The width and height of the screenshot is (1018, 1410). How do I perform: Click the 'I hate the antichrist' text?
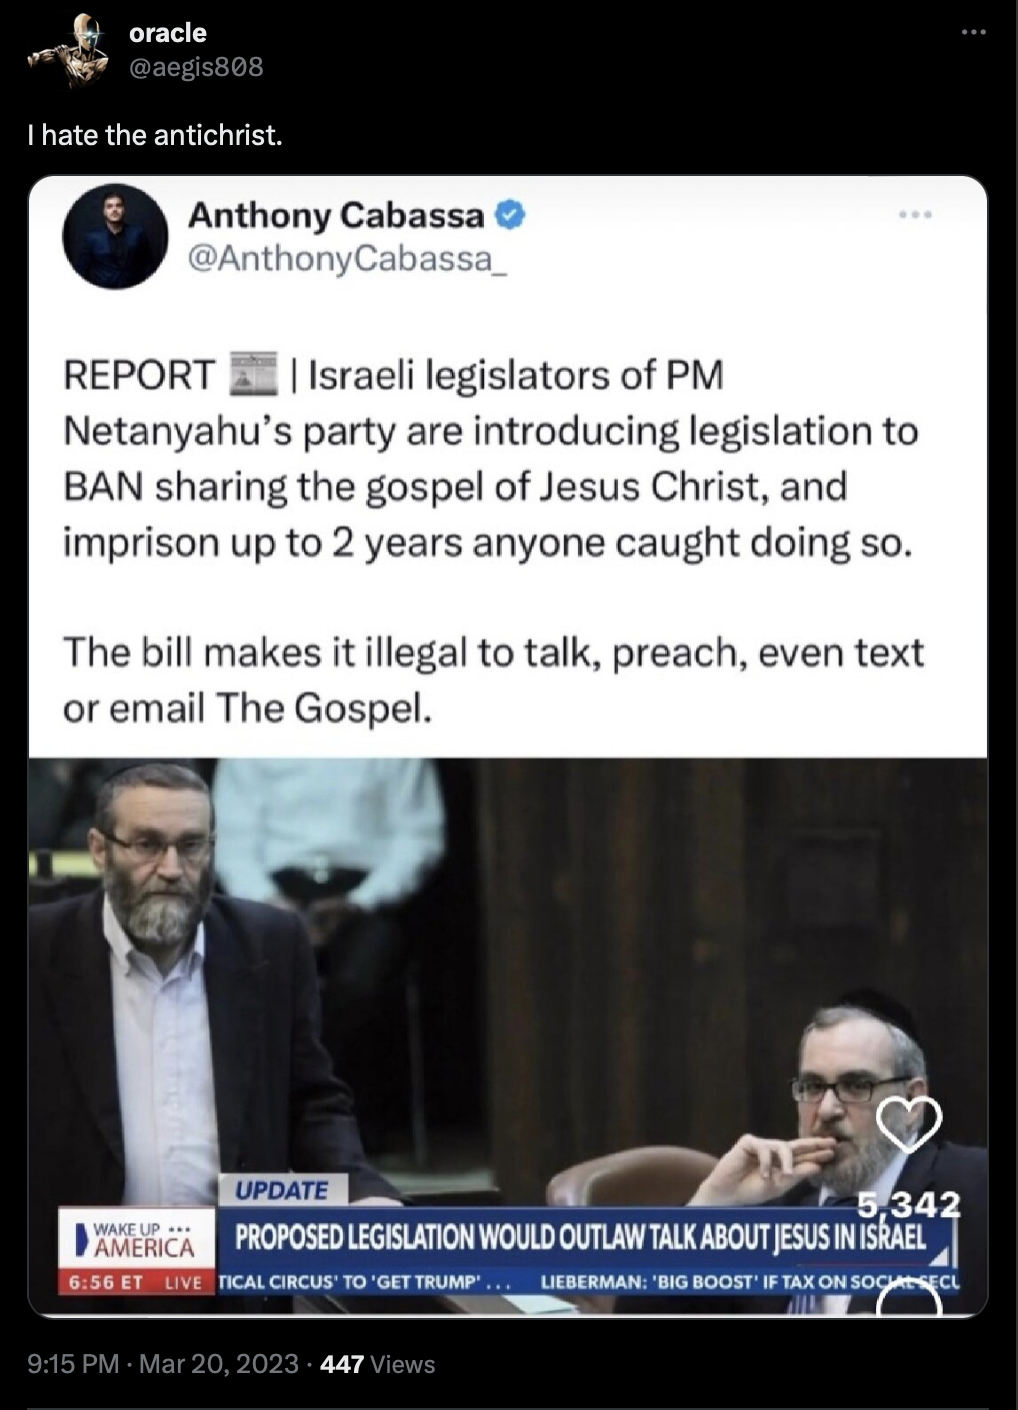click(155, 134)
